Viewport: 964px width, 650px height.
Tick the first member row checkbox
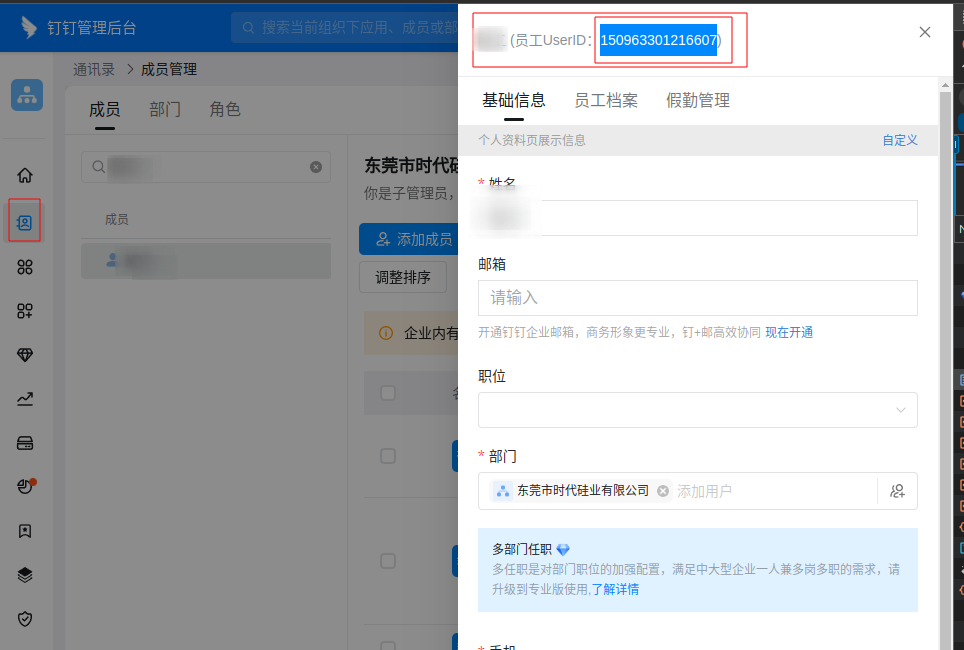[x=388, y=456]
